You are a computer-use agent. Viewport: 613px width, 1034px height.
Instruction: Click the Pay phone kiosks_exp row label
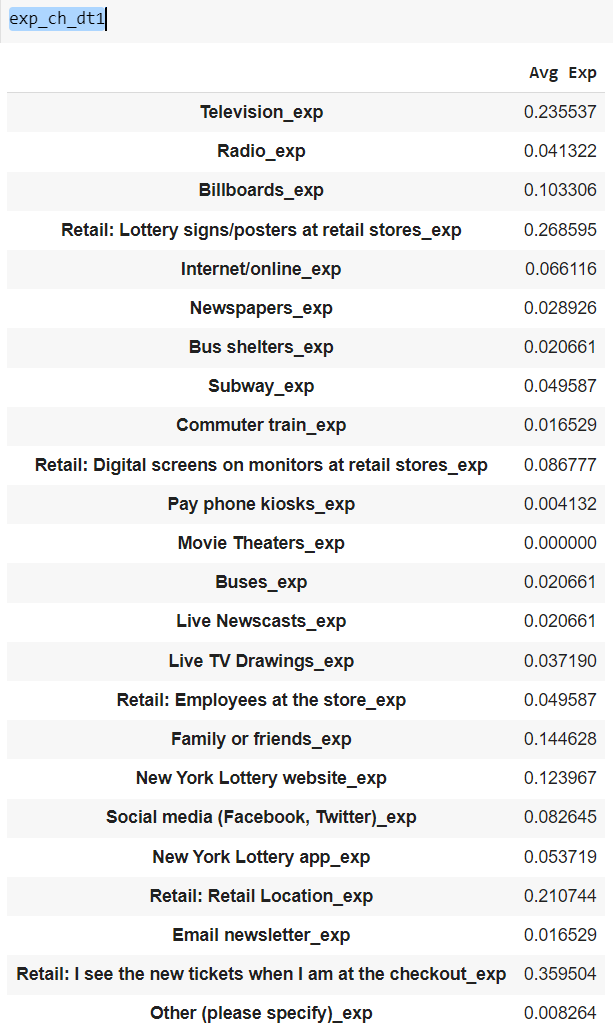click(x=261, y=504)
